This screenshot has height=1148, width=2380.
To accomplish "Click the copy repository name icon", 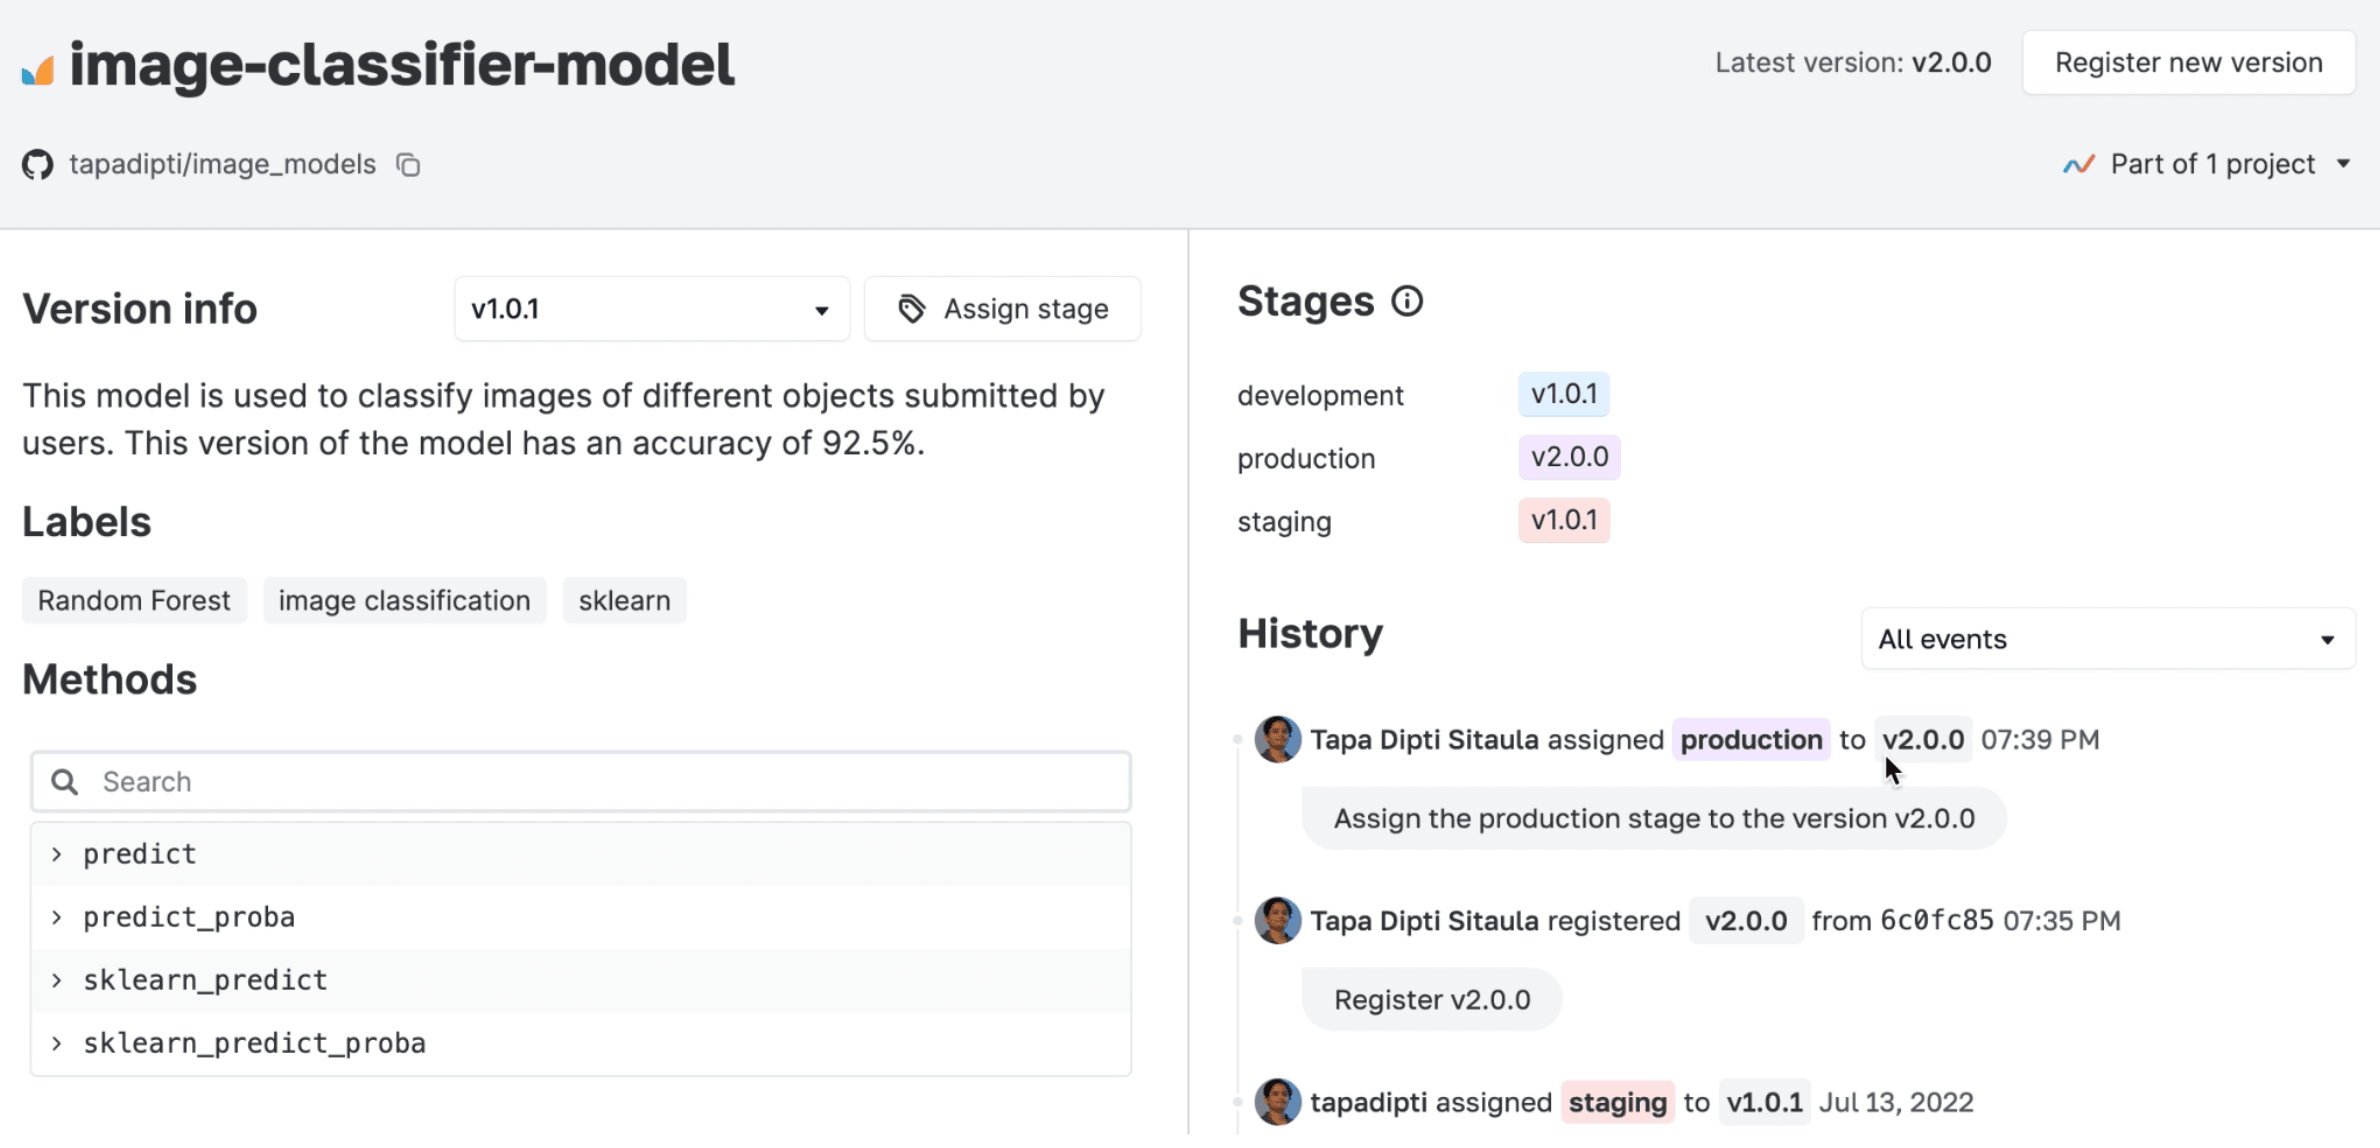I will 408,164.
